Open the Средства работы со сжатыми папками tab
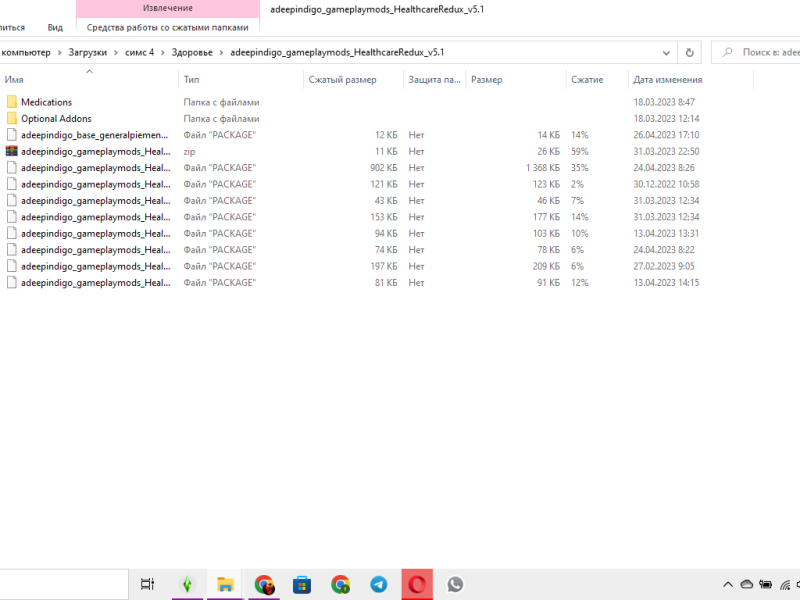 pos(167,28)
